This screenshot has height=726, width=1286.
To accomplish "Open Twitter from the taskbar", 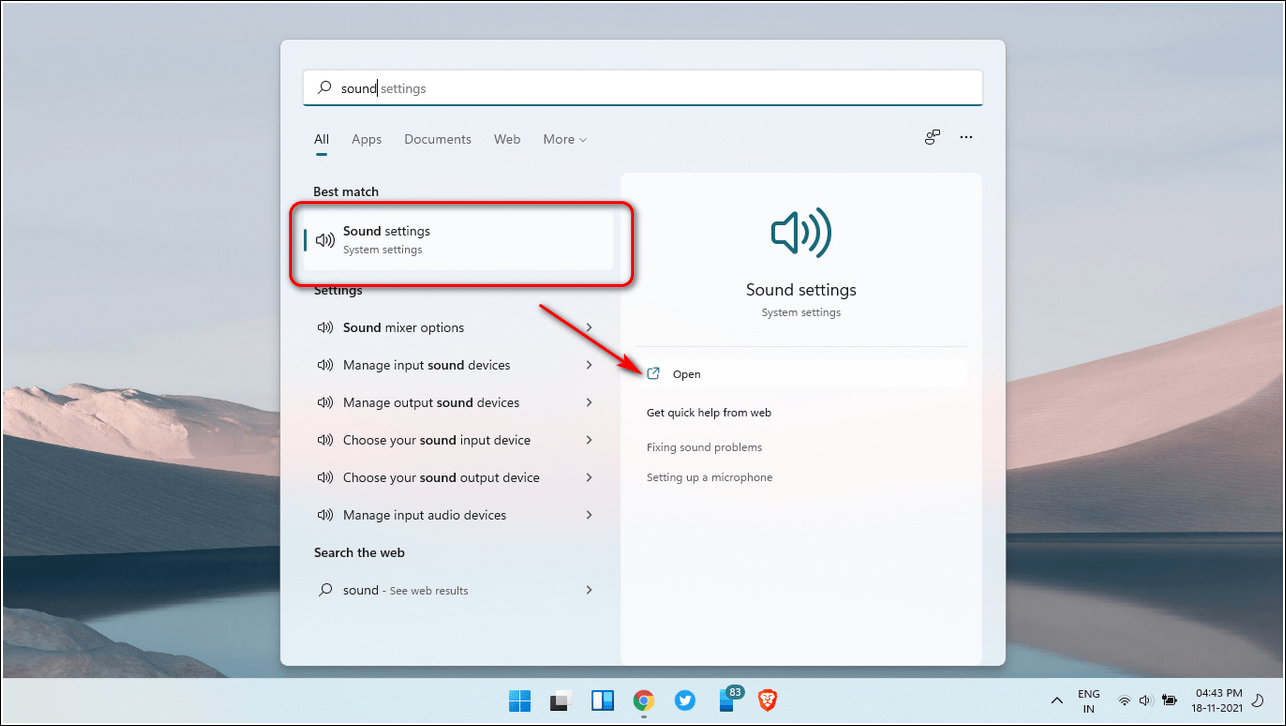I will click(685, 700).
